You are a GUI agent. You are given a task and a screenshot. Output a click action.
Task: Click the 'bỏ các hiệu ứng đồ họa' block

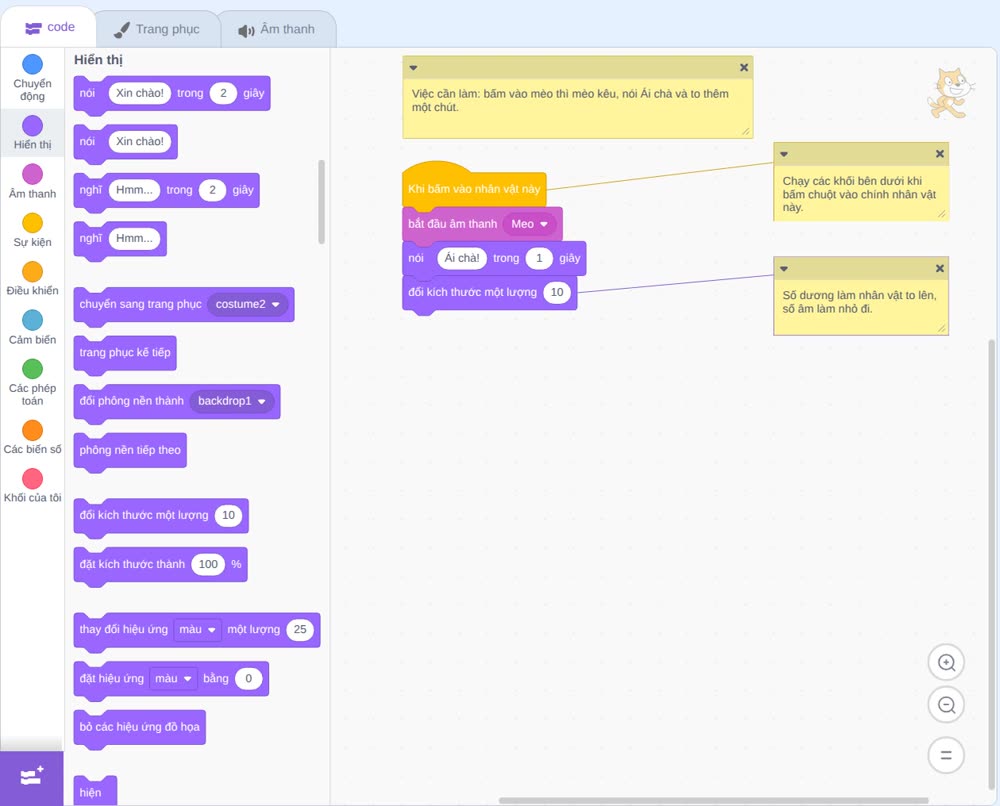(x=140, y=727)
